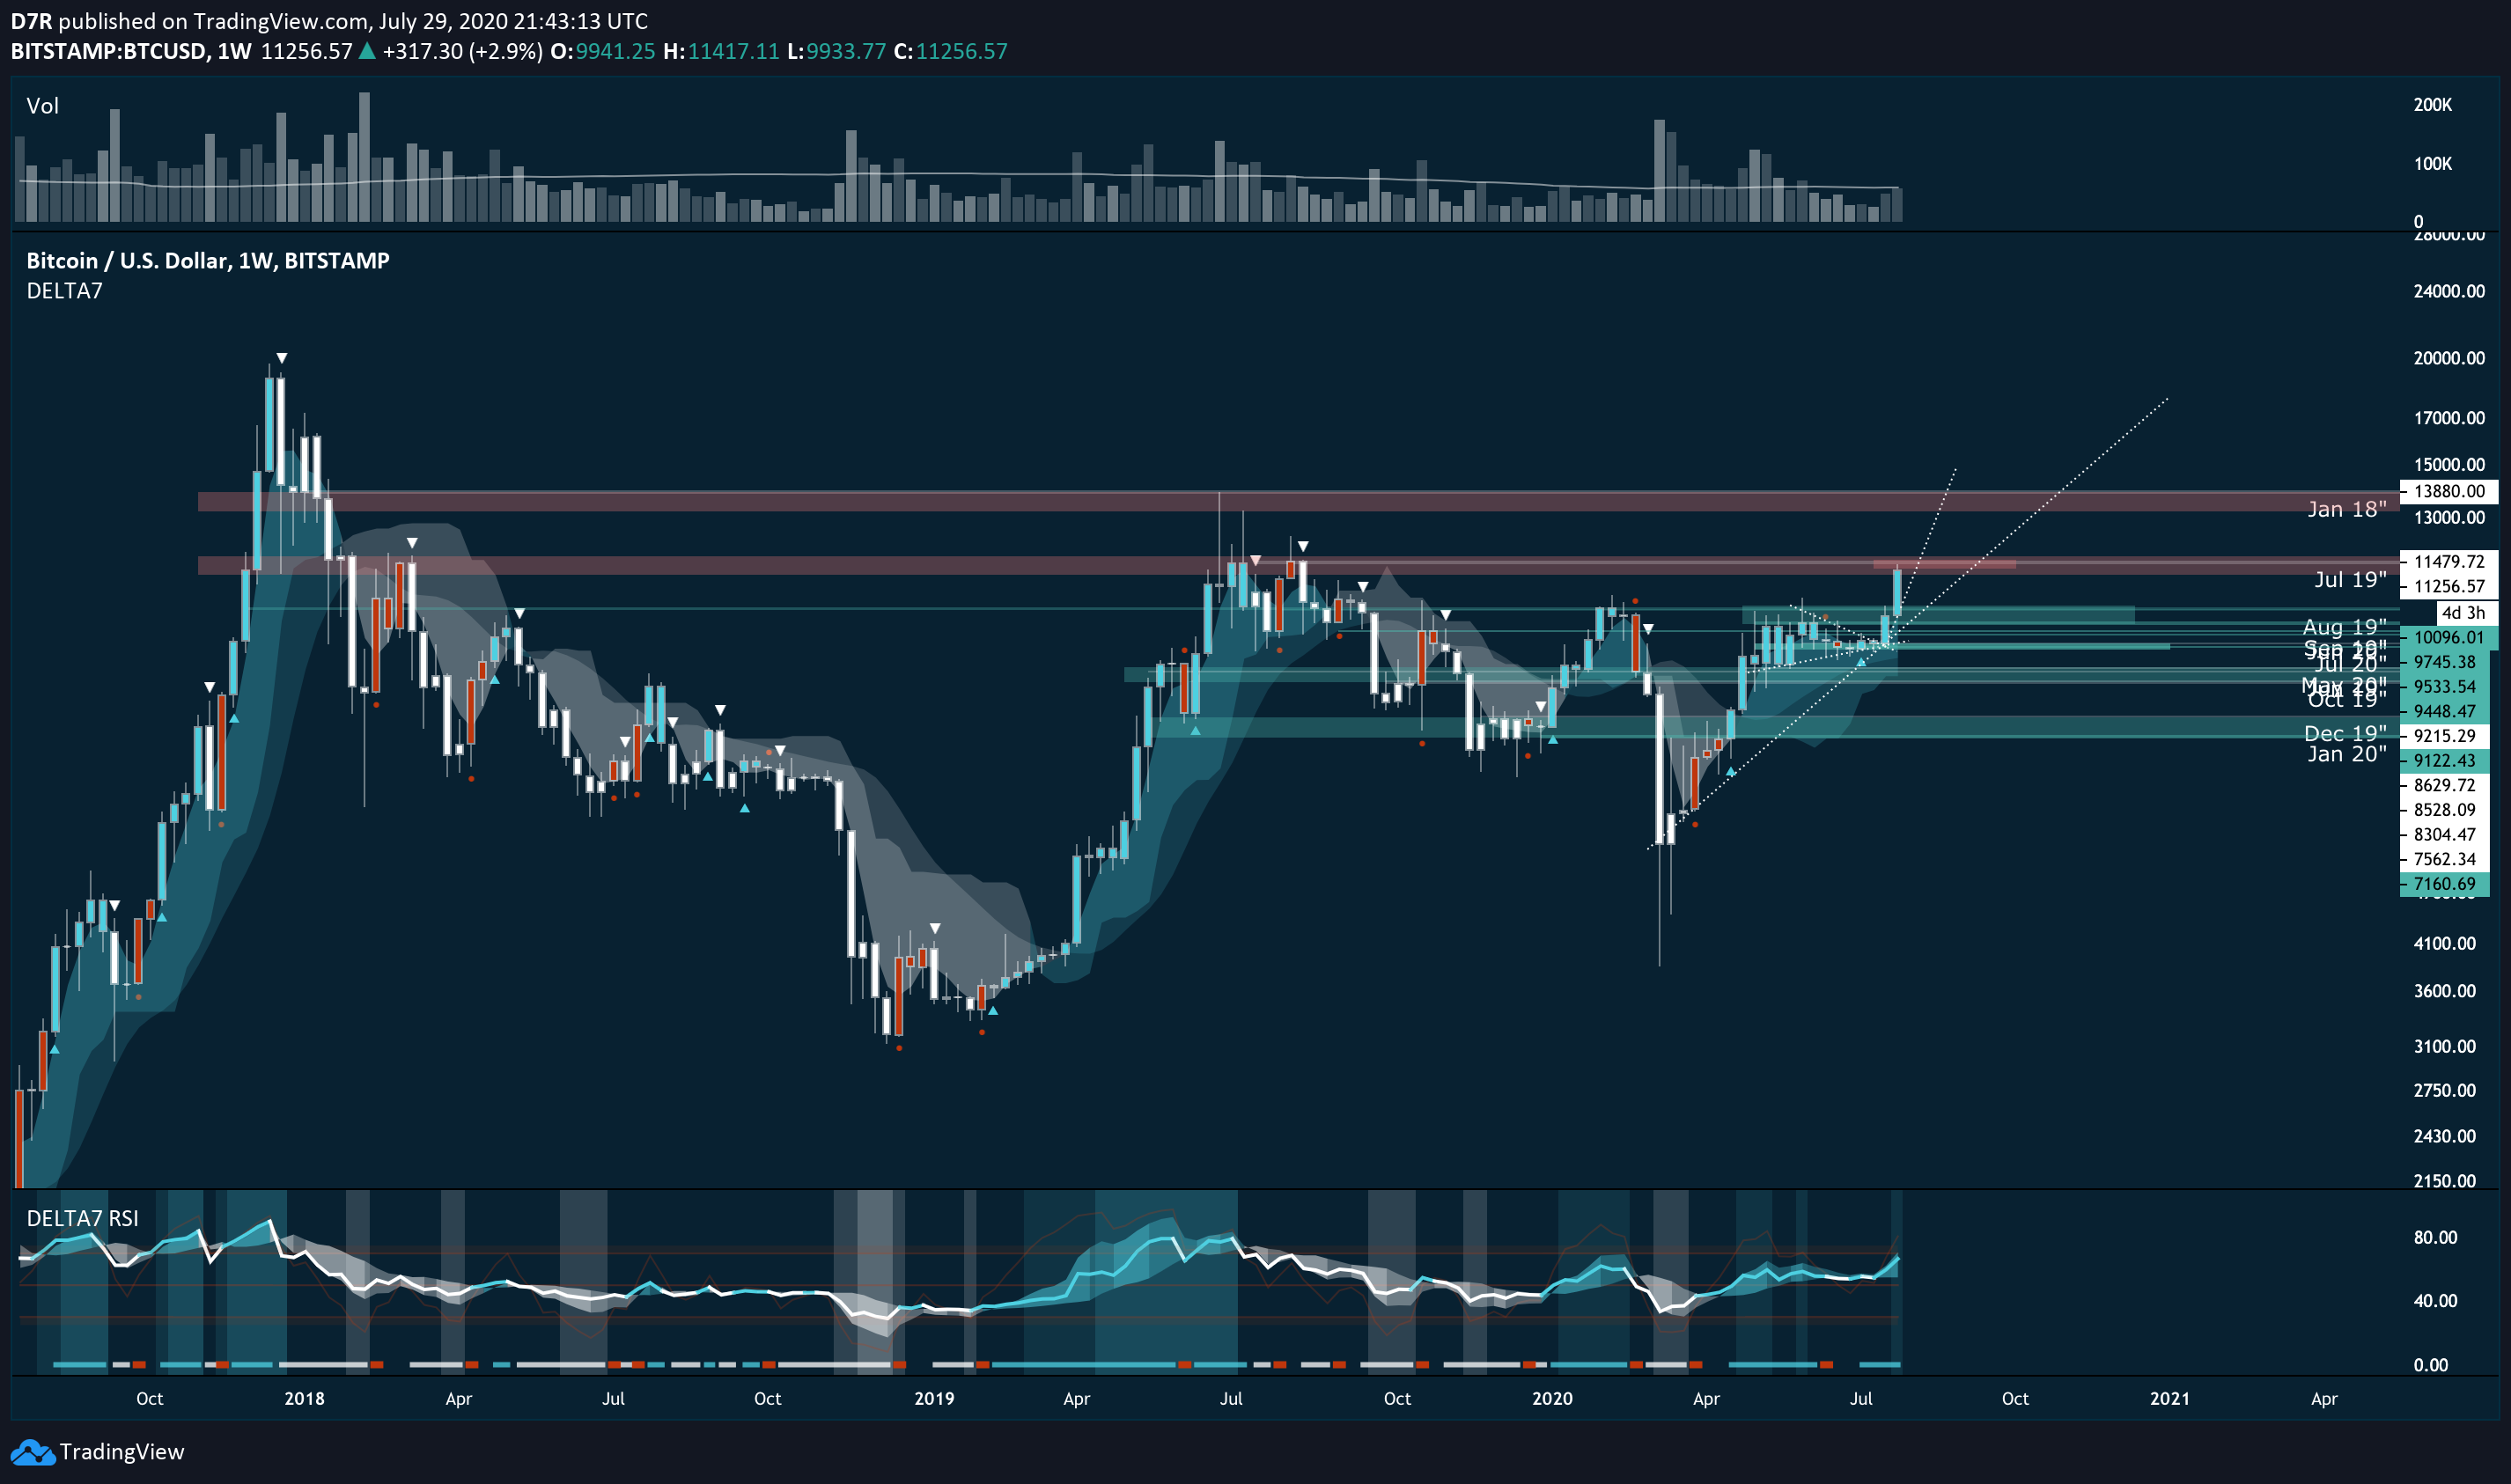The width and height of the screenshot is (2511, 1484).
Task: Click the 11256.57 current price tag
Action: [2449, 587]
